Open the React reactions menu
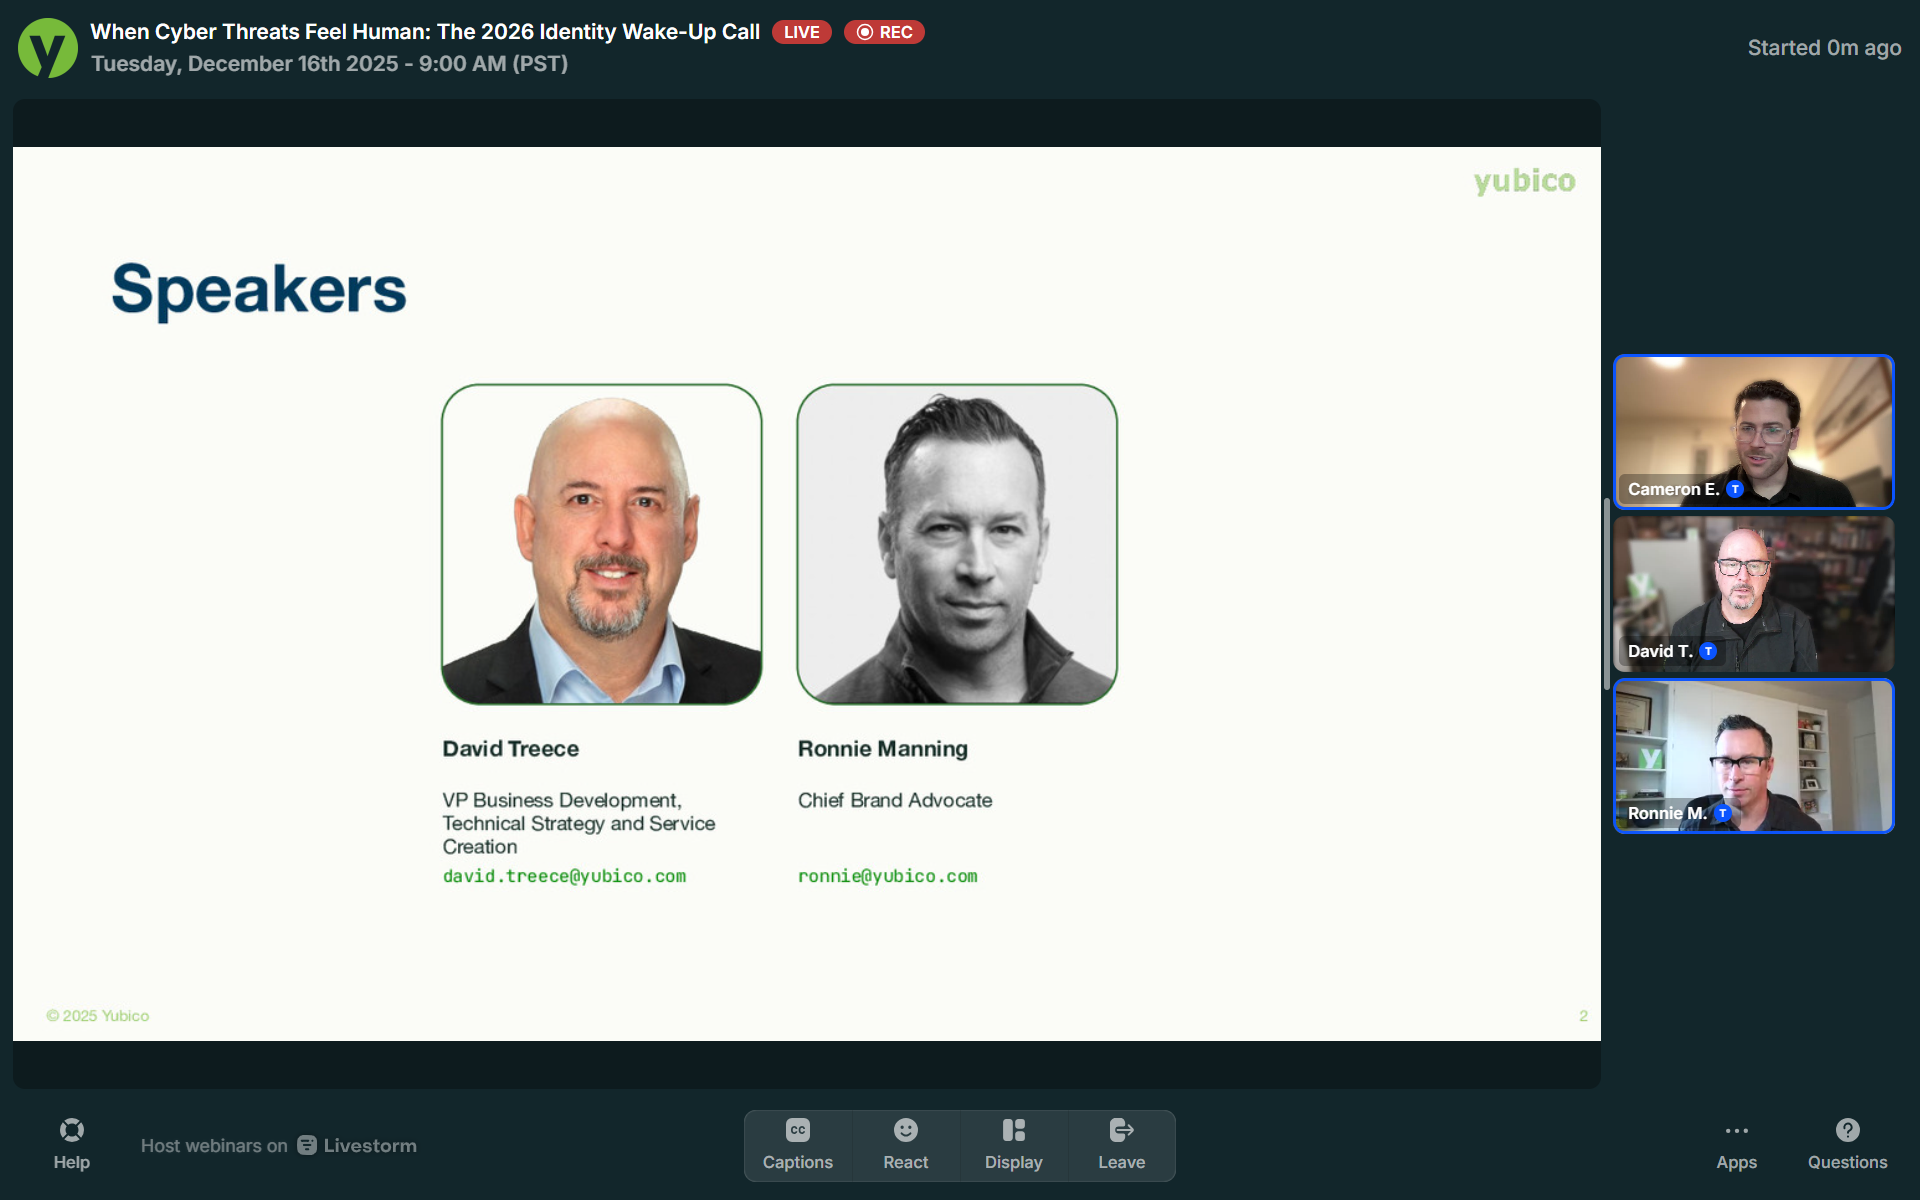The image size is (1920, 1200). (905, 1145)
